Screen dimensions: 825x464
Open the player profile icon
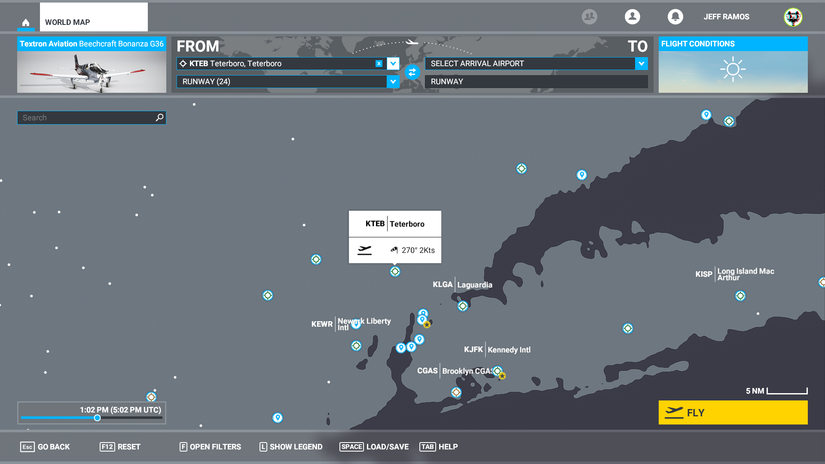click(x=632, y=17)
